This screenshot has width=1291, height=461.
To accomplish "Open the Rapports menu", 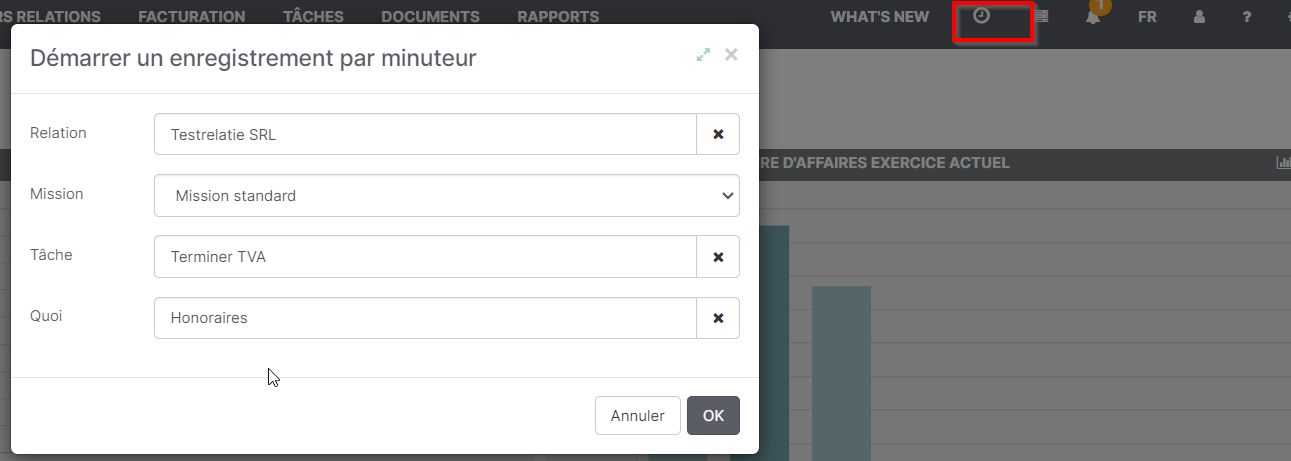I will click(558, 17).
